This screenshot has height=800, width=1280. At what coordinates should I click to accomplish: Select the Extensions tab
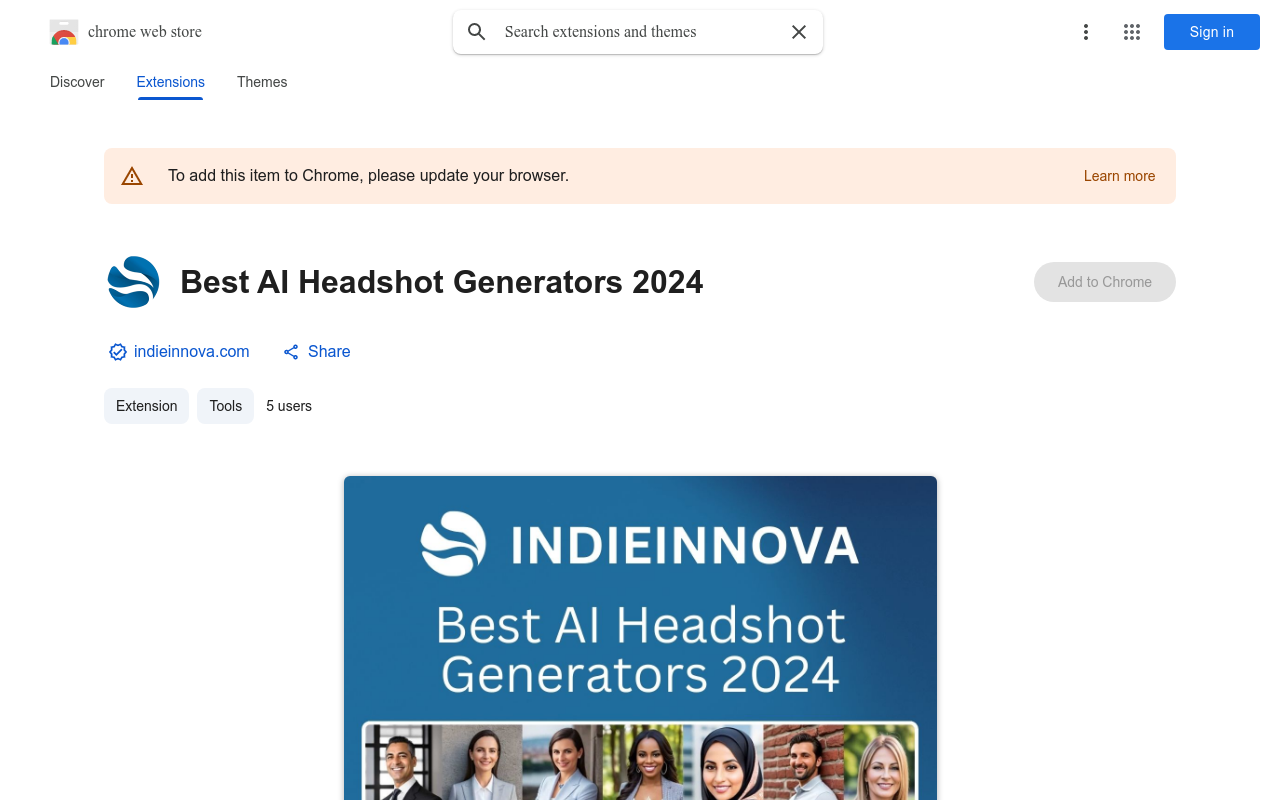(x=171, y=82)
